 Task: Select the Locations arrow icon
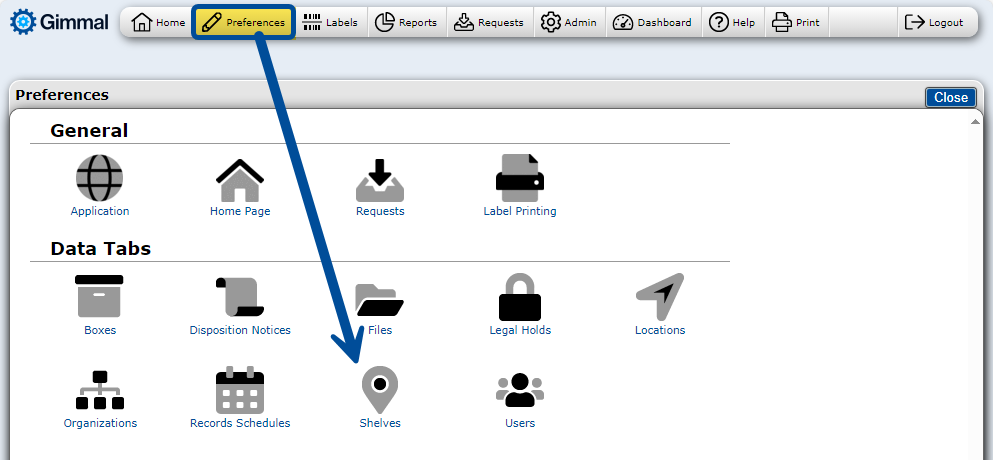click(660, 297)
